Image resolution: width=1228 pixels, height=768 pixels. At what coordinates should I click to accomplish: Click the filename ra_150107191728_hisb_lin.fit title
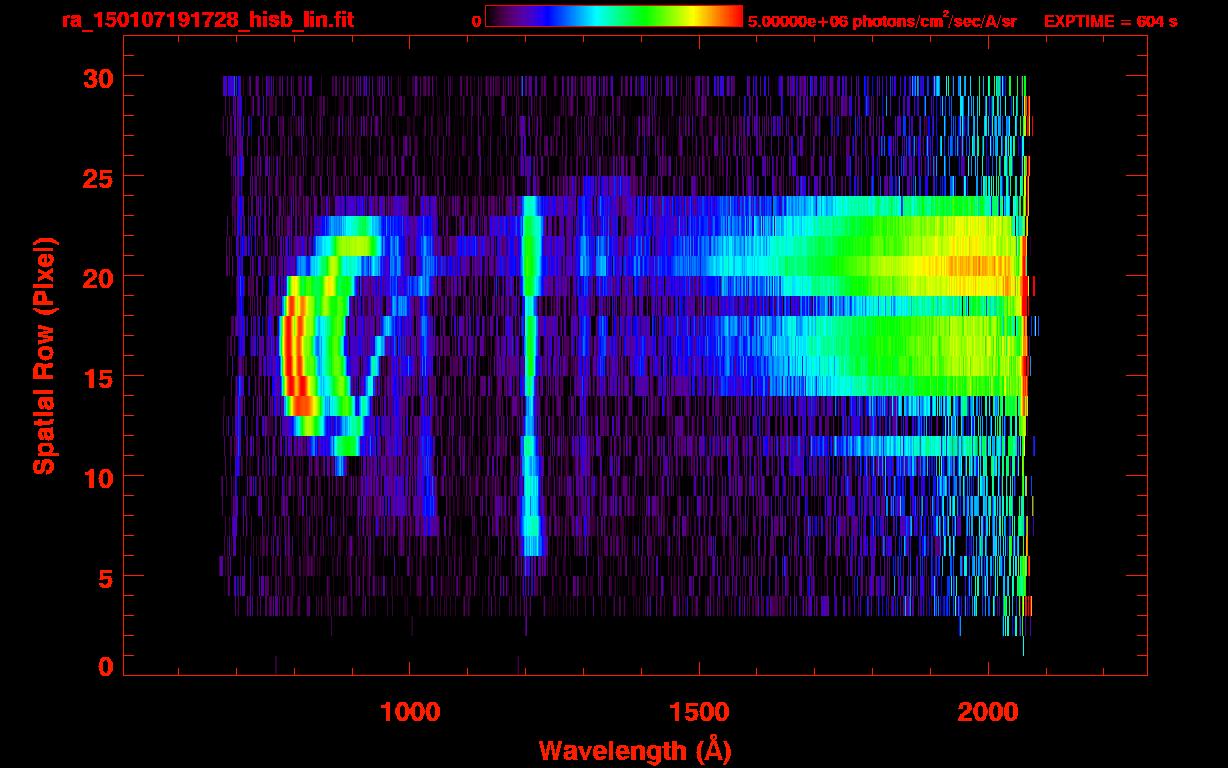coord(207,20)
